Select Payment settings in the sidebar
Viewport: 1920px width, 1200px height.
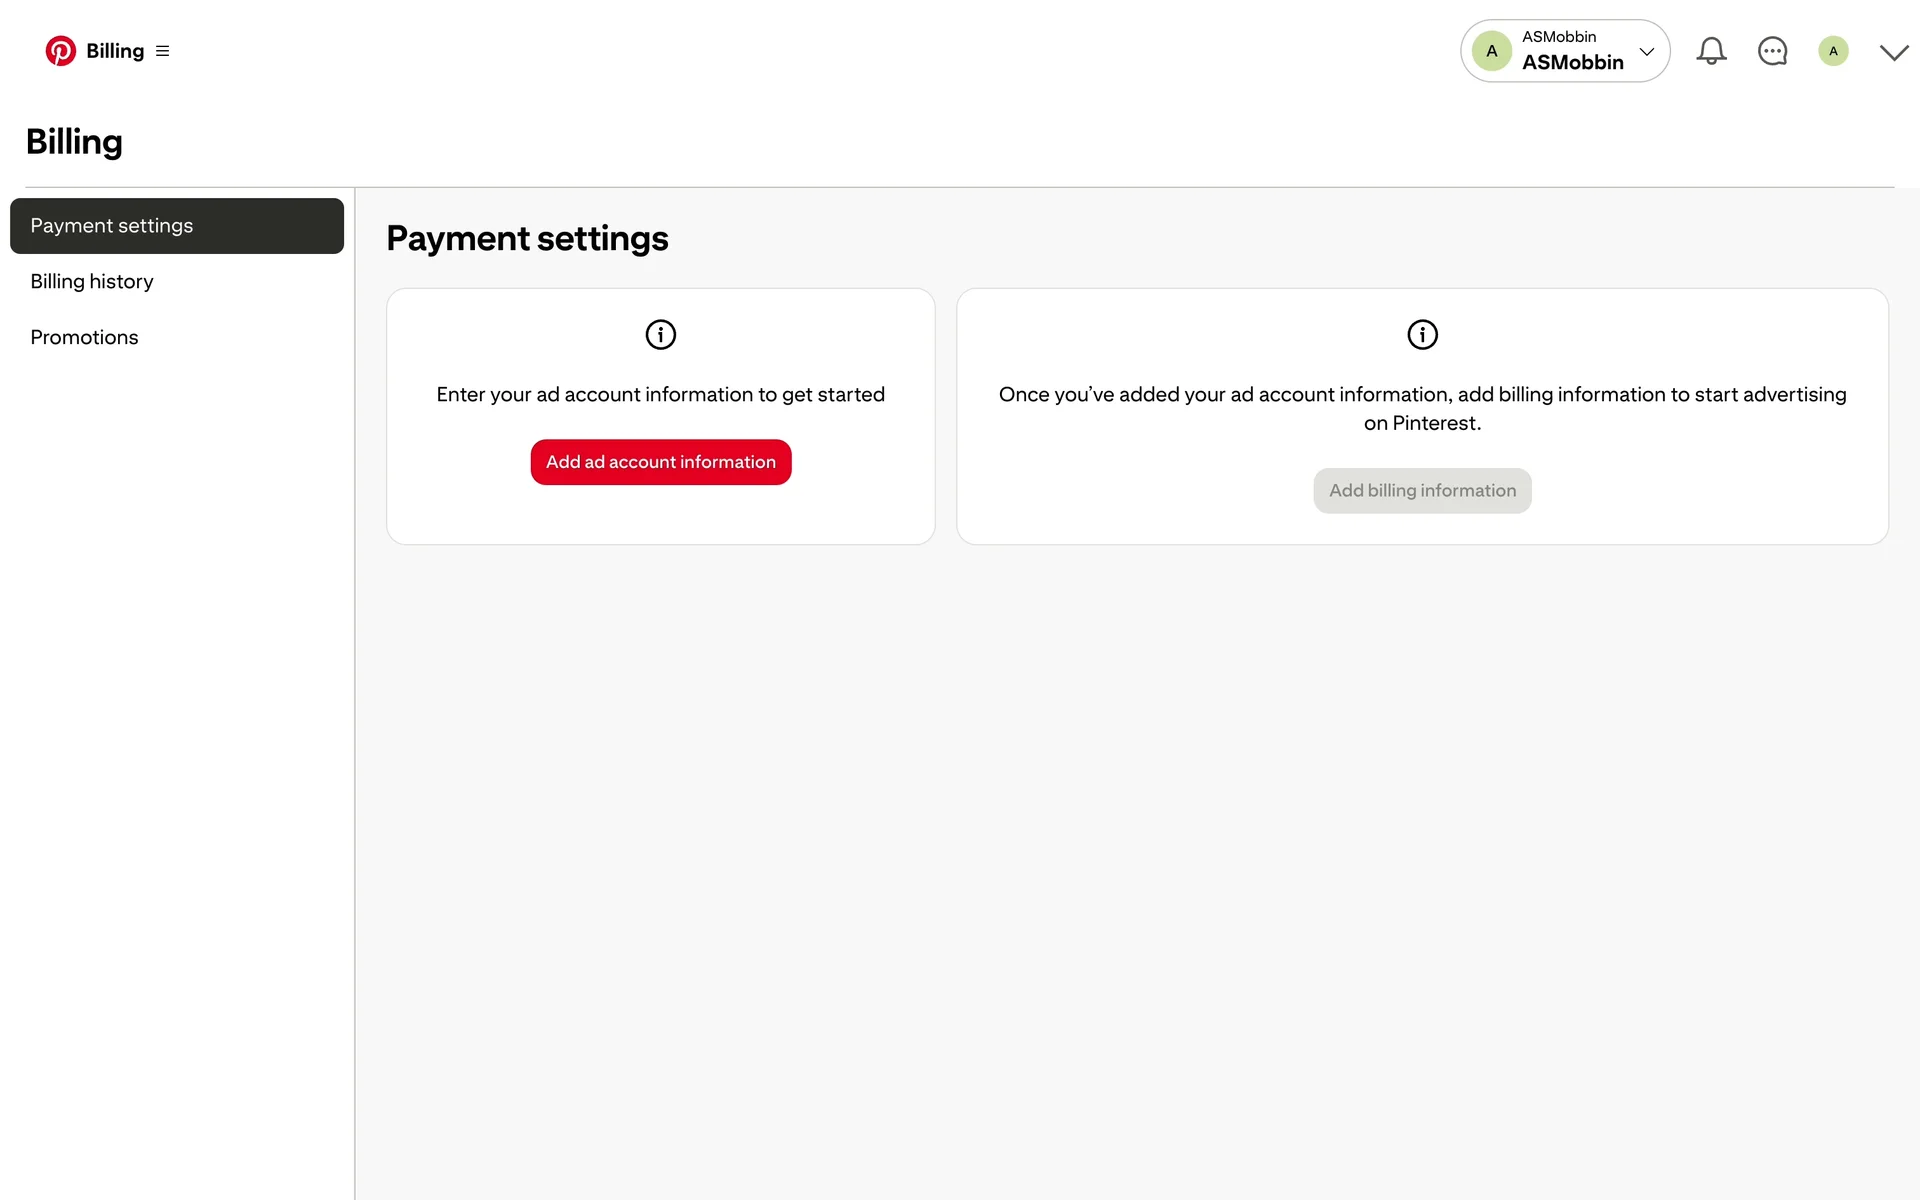(x=177, y=226)
